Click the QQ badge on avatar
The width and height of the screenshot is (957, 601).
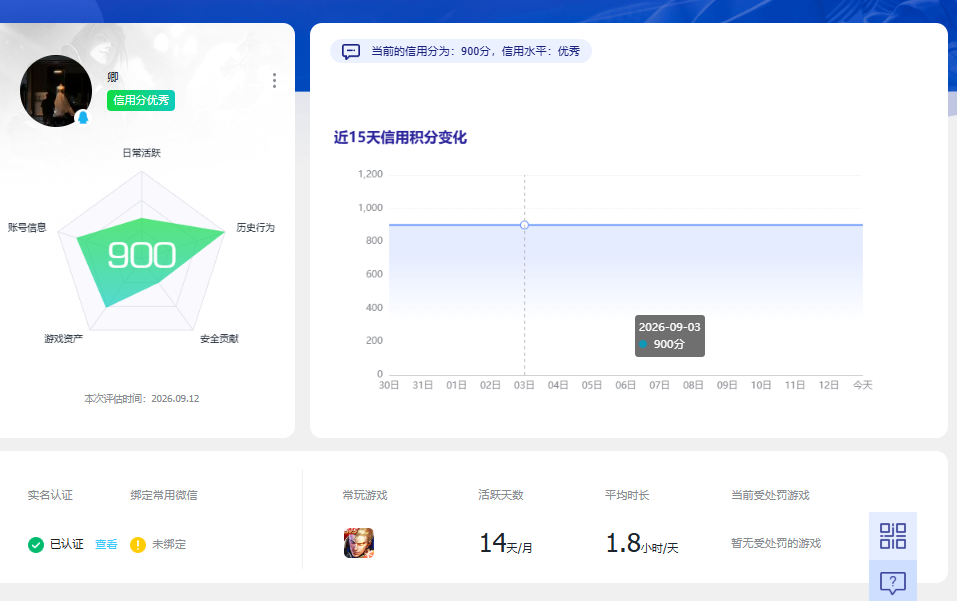83,117
